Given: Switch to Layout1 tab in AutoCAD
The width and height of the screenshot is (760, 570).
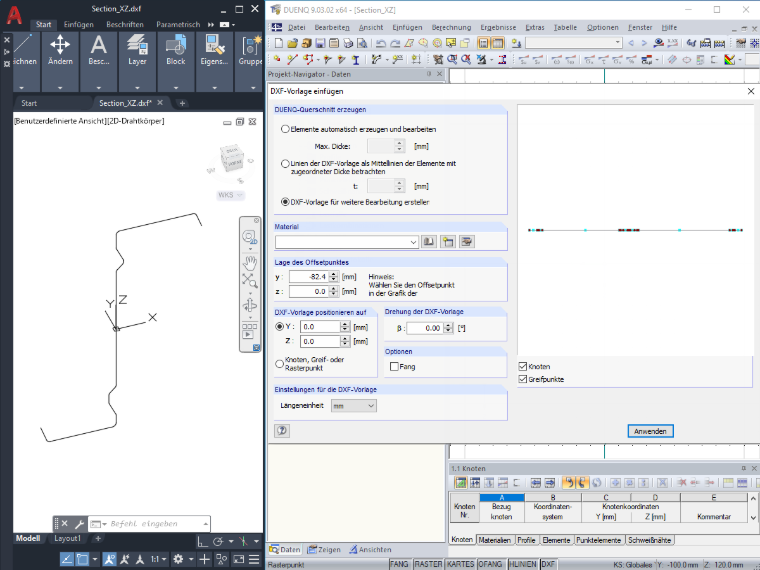Looking at the screenshot, I should (67, 538).
